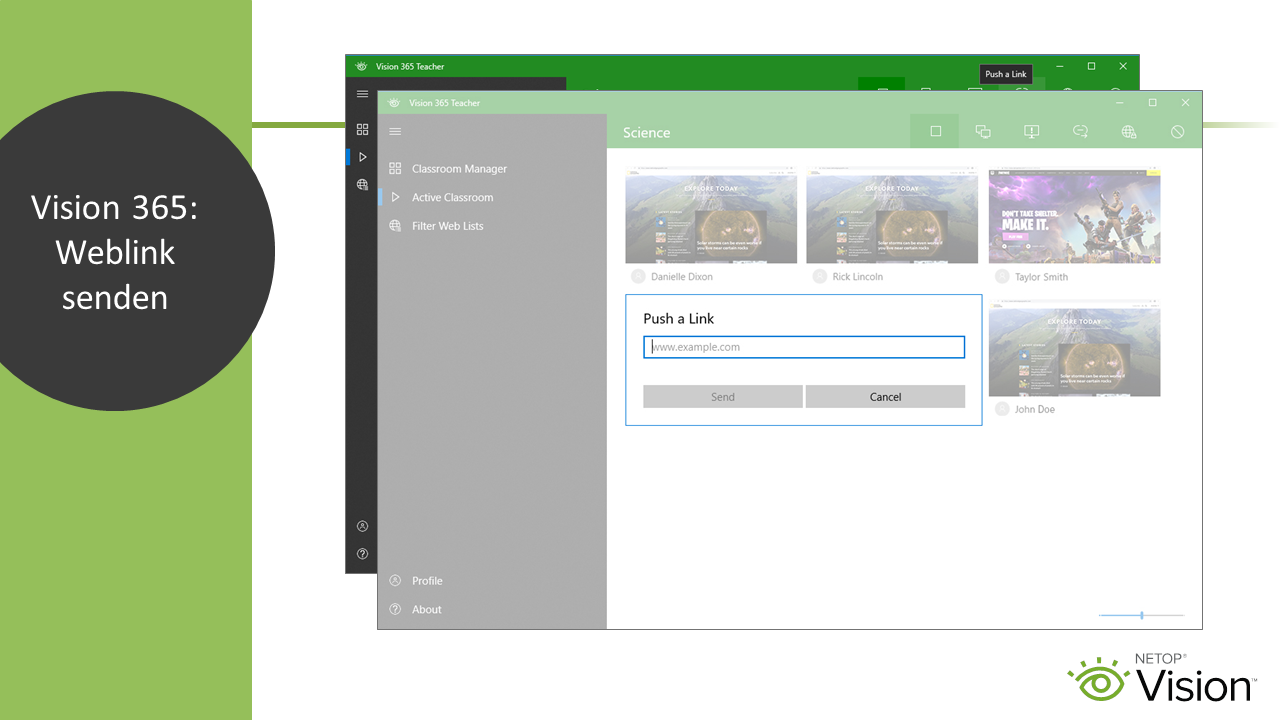Open Danielle Dixon's screen thumbnail
The image size is (1280, 720).
tap(711, 216)
